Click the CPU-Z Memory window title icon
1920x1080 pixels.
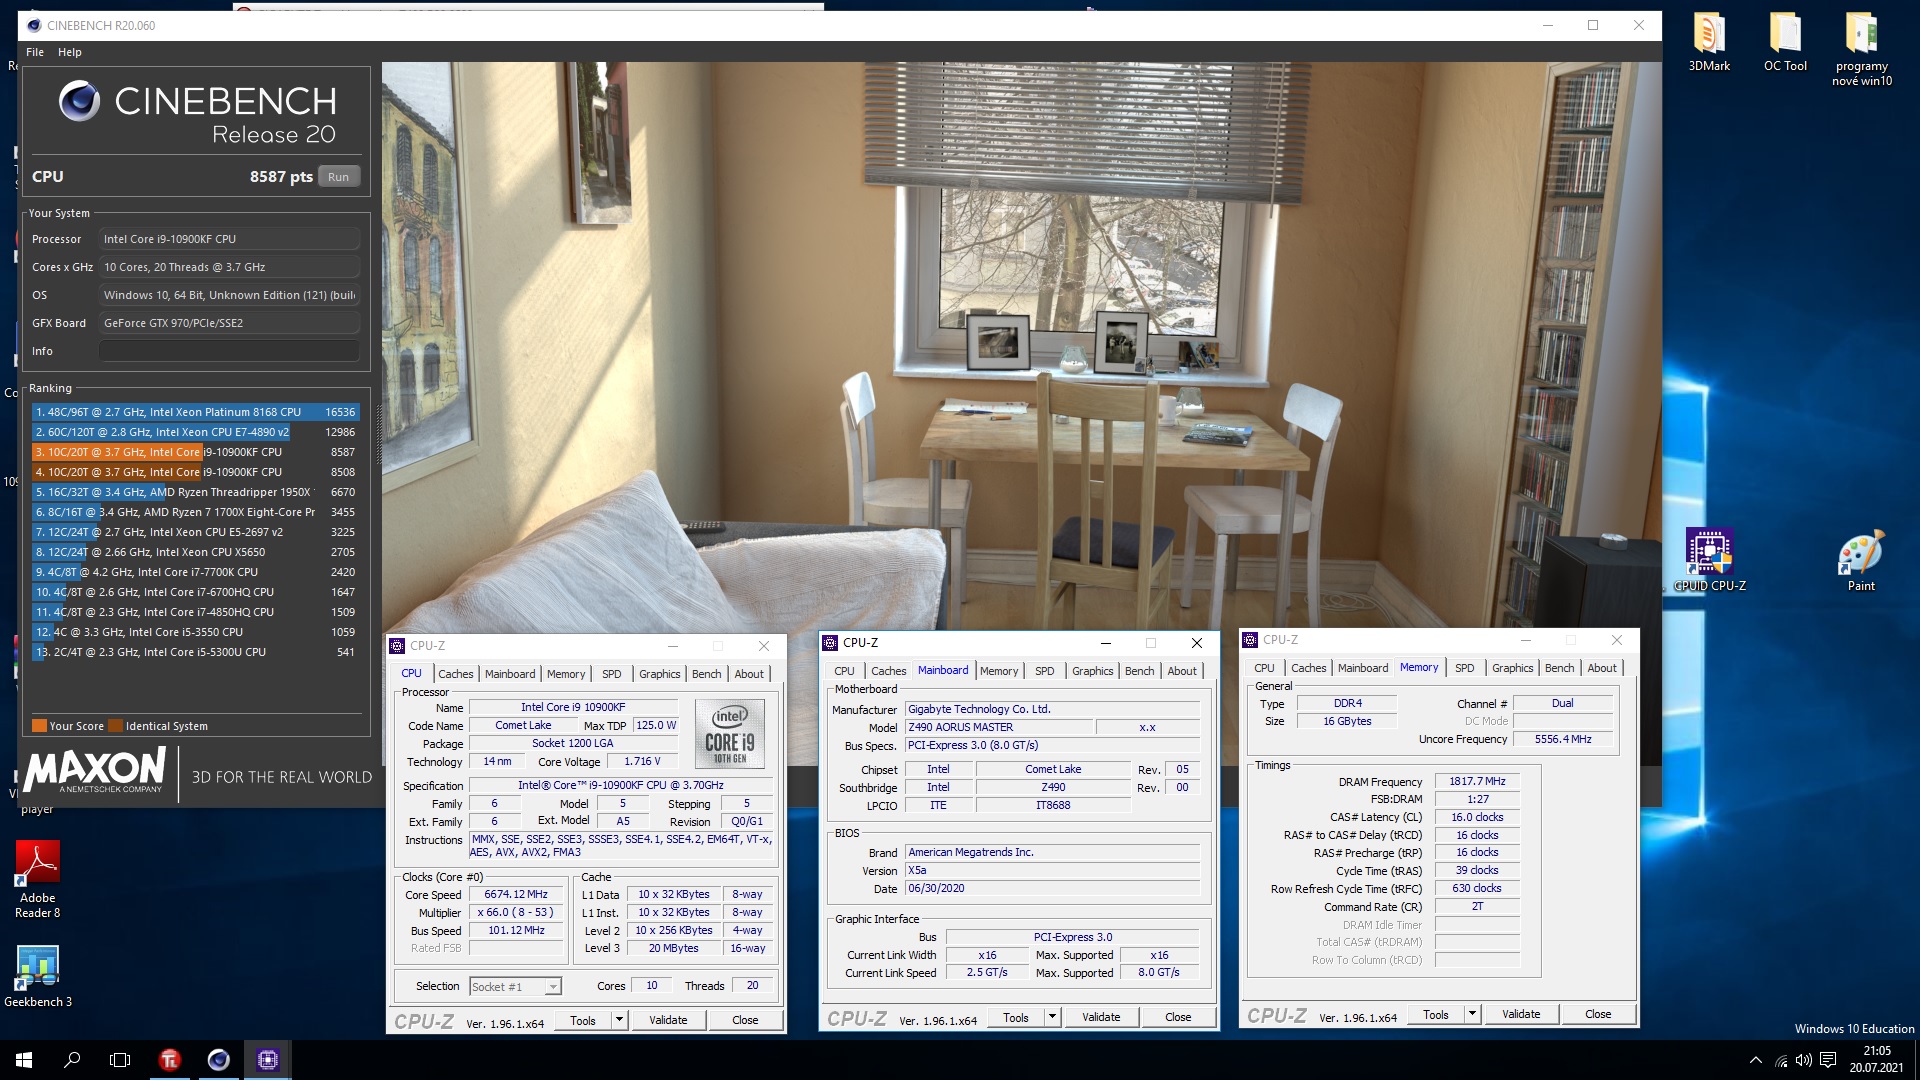(1250, 640)
